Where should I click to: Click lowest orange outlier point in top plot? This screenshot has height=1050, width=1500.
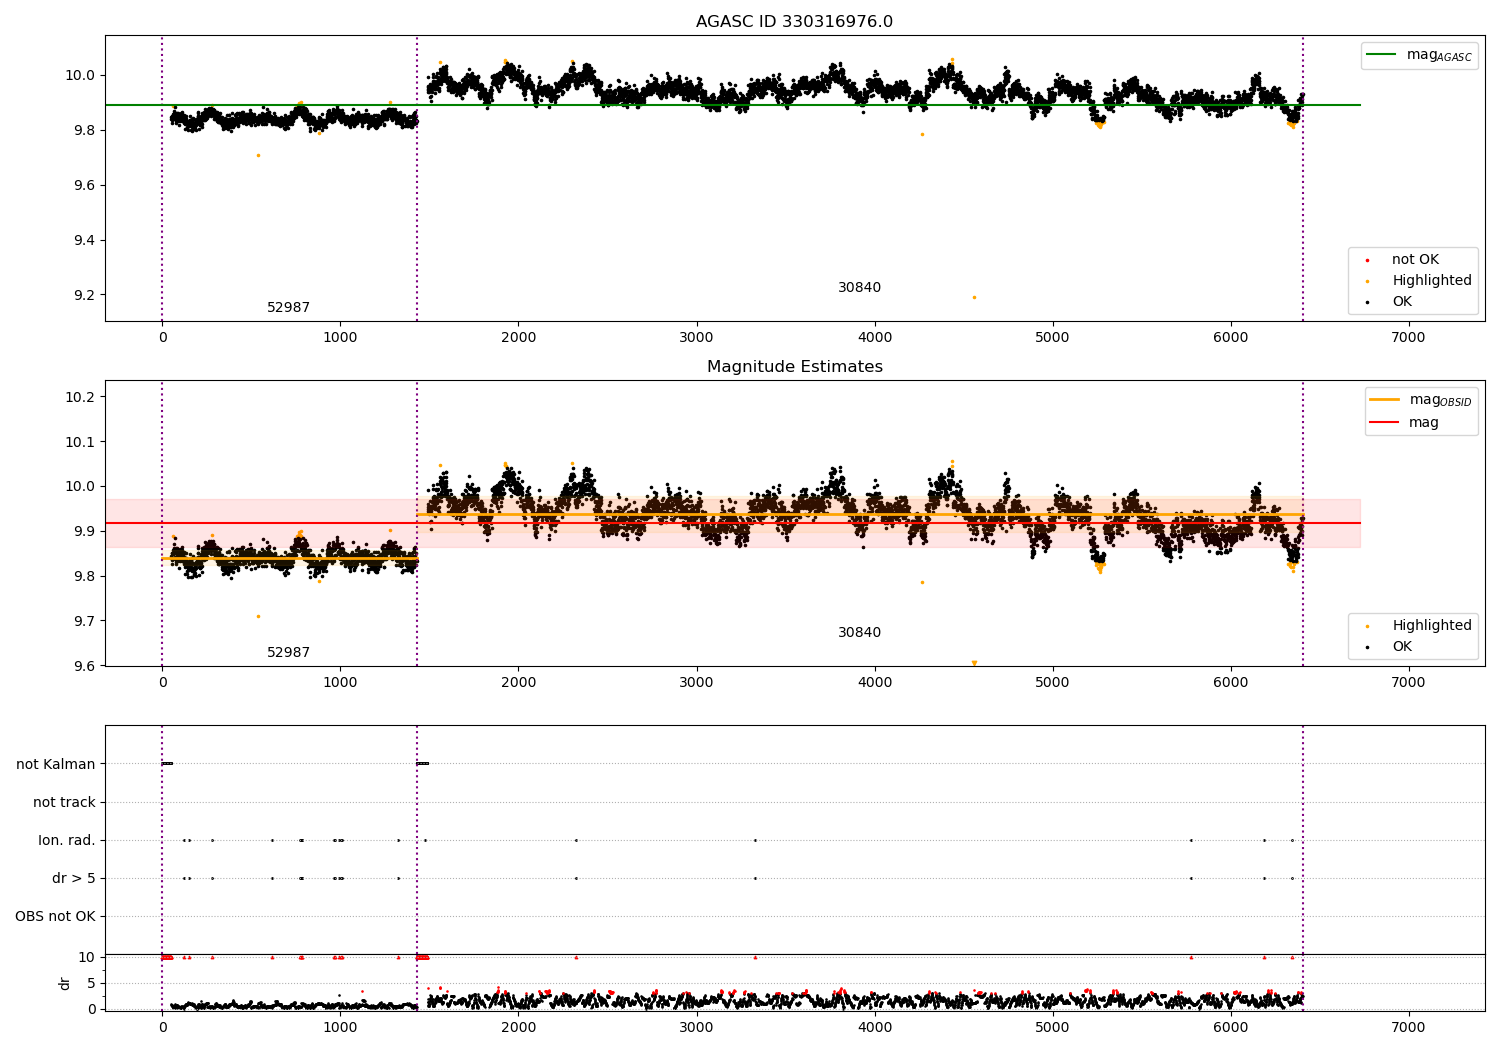[974, 297]
